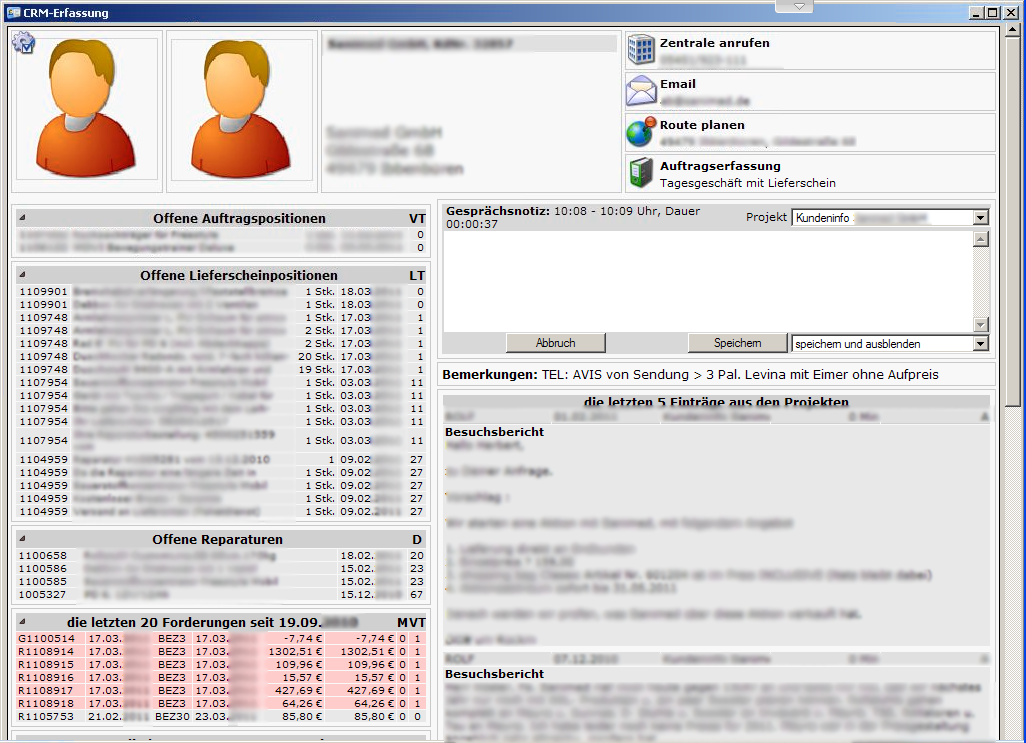Viewport: 1026px width, 743px height.
Task: Click the Email envelope icon
Action: pos(641,91)
